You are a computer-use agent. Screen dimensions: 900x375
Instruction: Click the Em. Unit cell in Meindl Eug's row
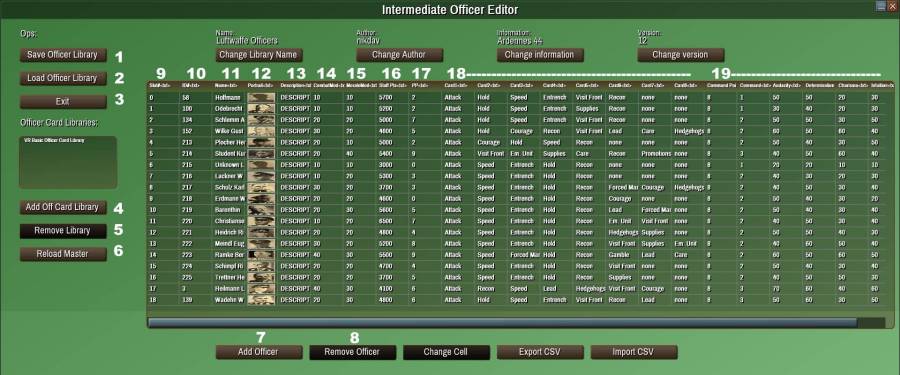point(688,243)
